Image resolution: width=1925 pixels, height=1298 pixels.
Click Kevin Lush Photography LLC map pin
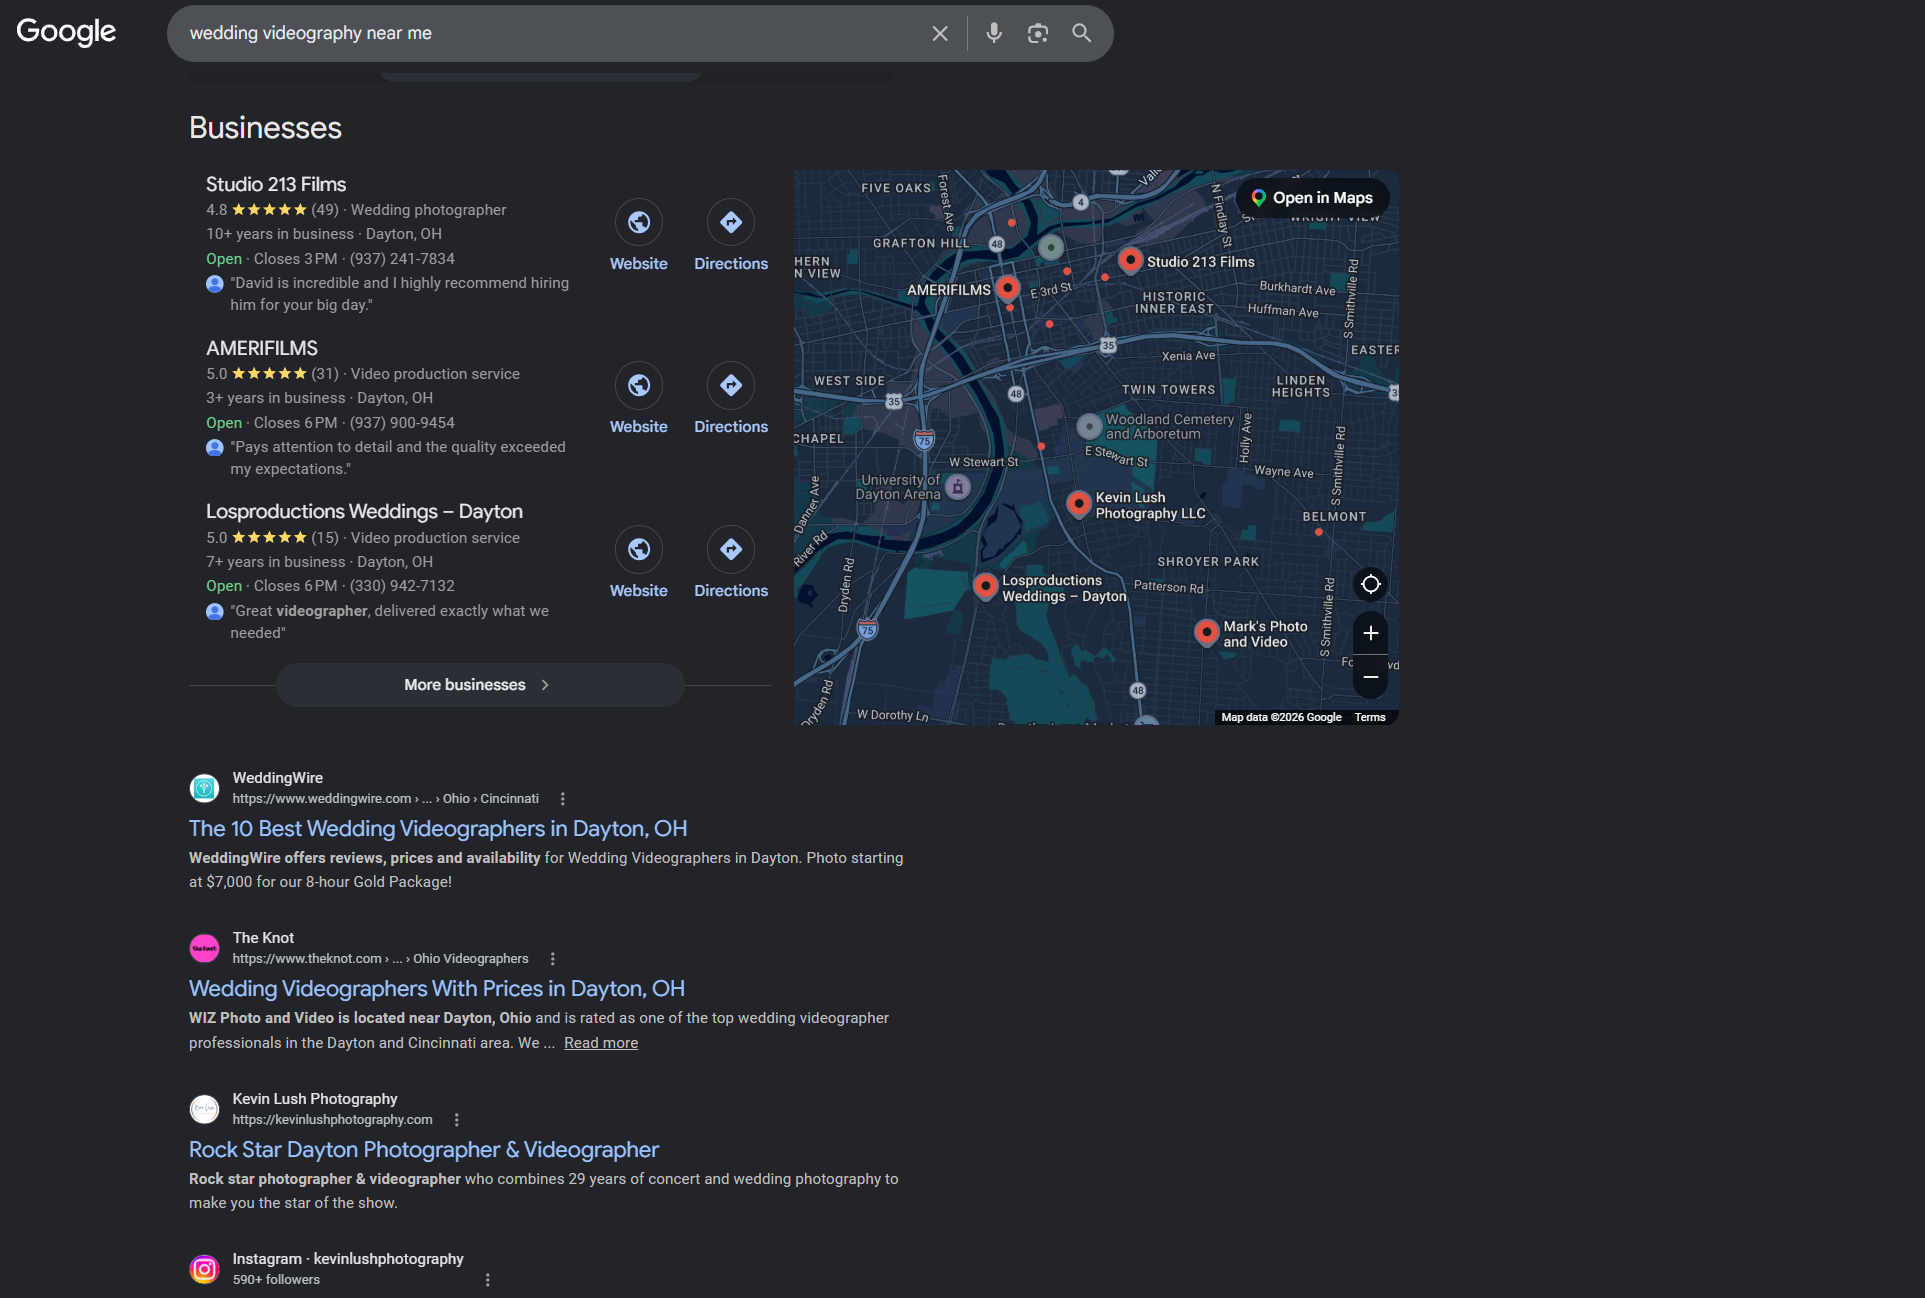pos(1078,503)
